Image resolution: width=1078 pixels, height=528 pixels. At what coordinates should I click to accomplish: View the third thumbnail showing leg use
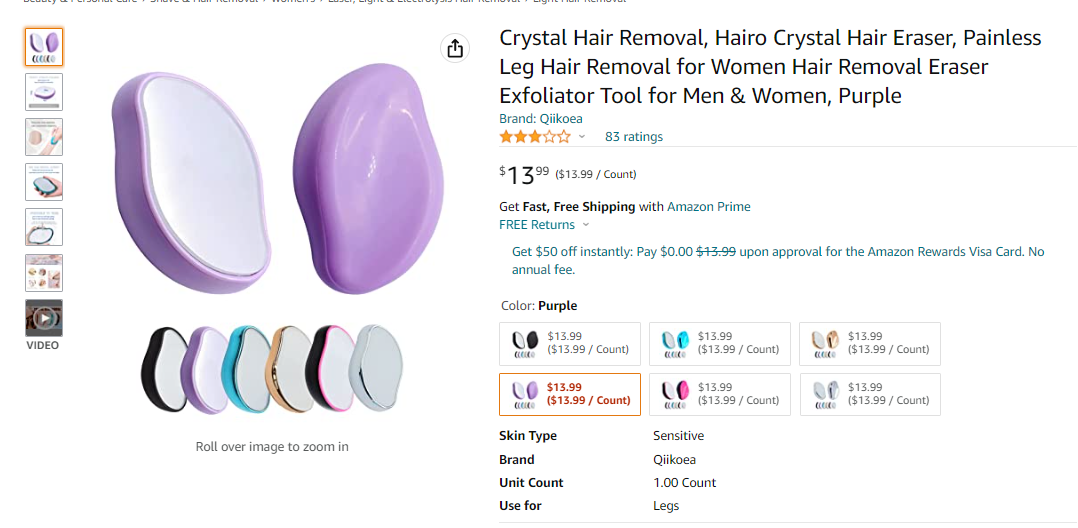tap(44, 137)
